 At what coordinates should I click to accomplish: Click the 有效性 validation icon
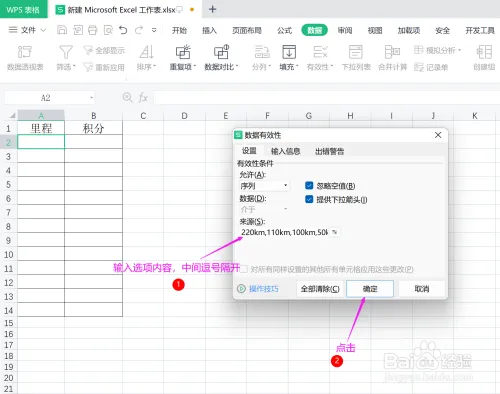click(320, 52)
